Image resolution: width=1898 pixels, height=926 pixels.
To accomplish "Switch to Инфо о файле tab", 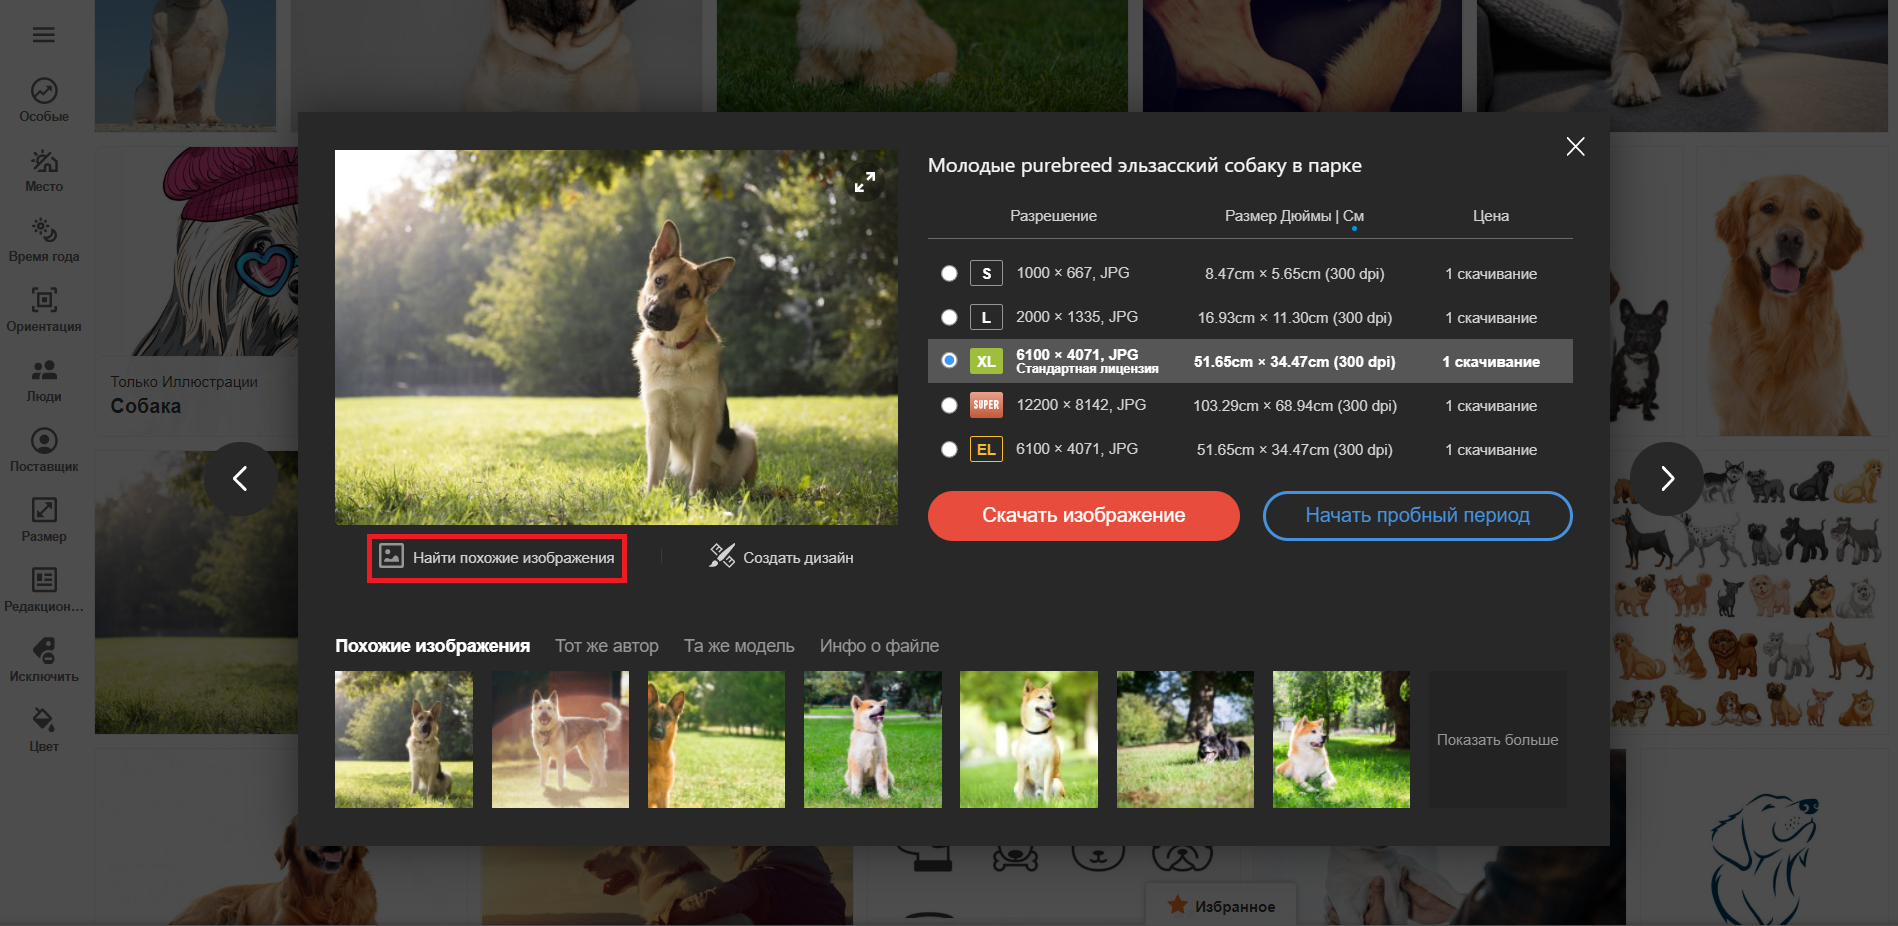I will 879,646.
